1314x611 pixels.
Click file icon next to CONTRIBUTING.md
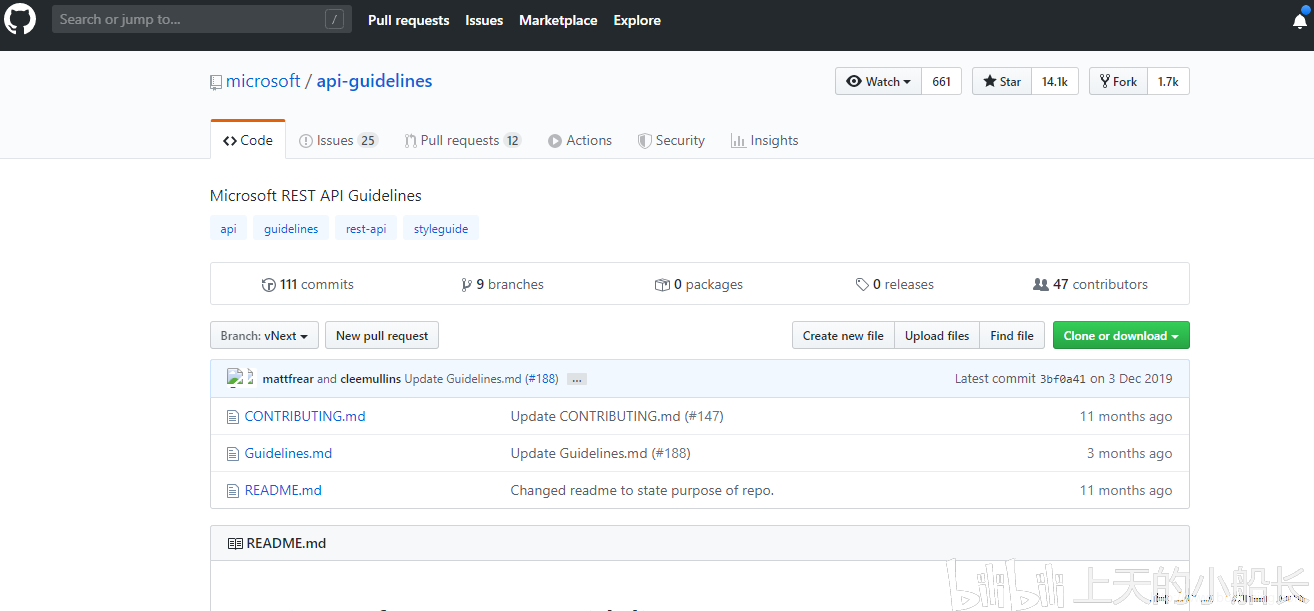click(233, 417)
